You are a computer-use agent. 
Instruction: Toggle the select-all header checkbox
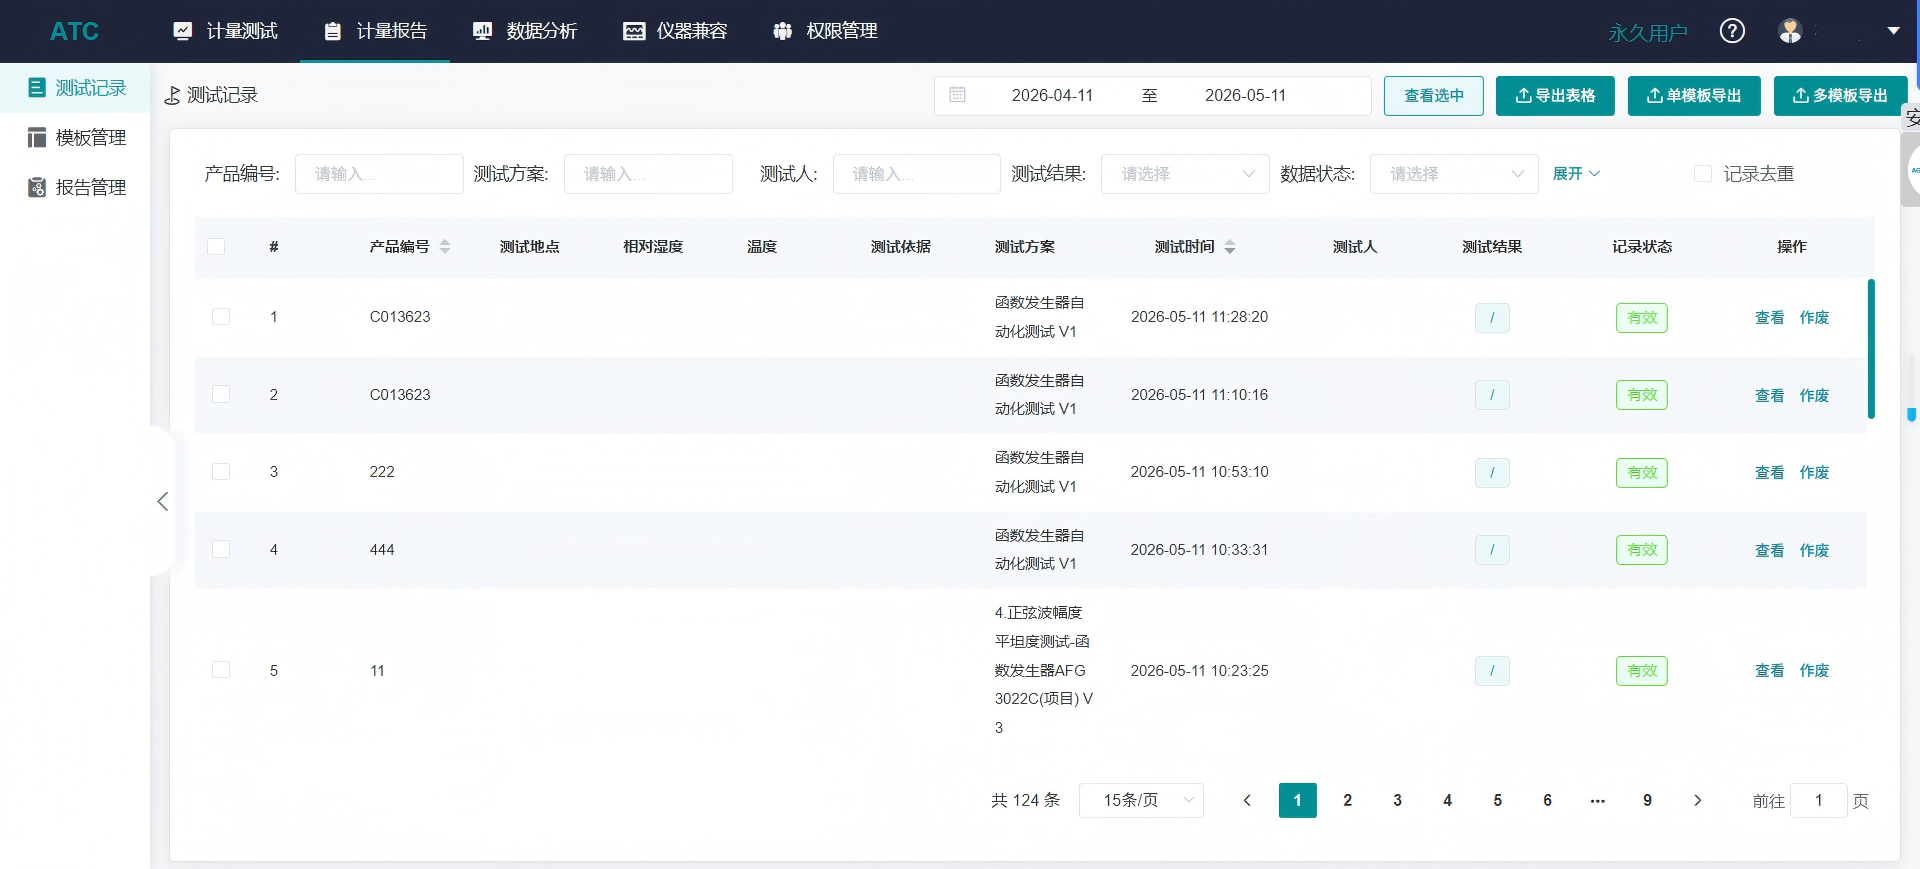pos(216,246)
